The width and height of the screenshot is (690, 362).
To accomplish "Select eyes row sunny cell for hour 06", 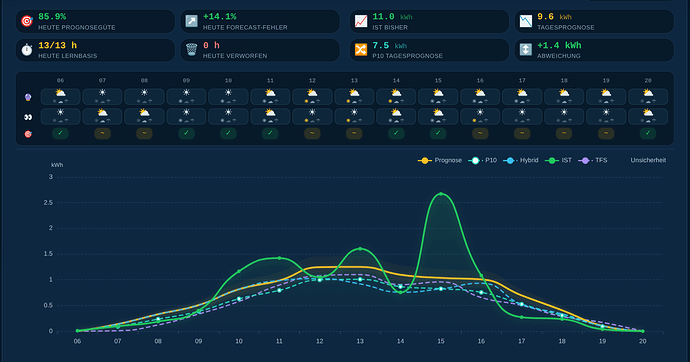I will pos(60,117).
